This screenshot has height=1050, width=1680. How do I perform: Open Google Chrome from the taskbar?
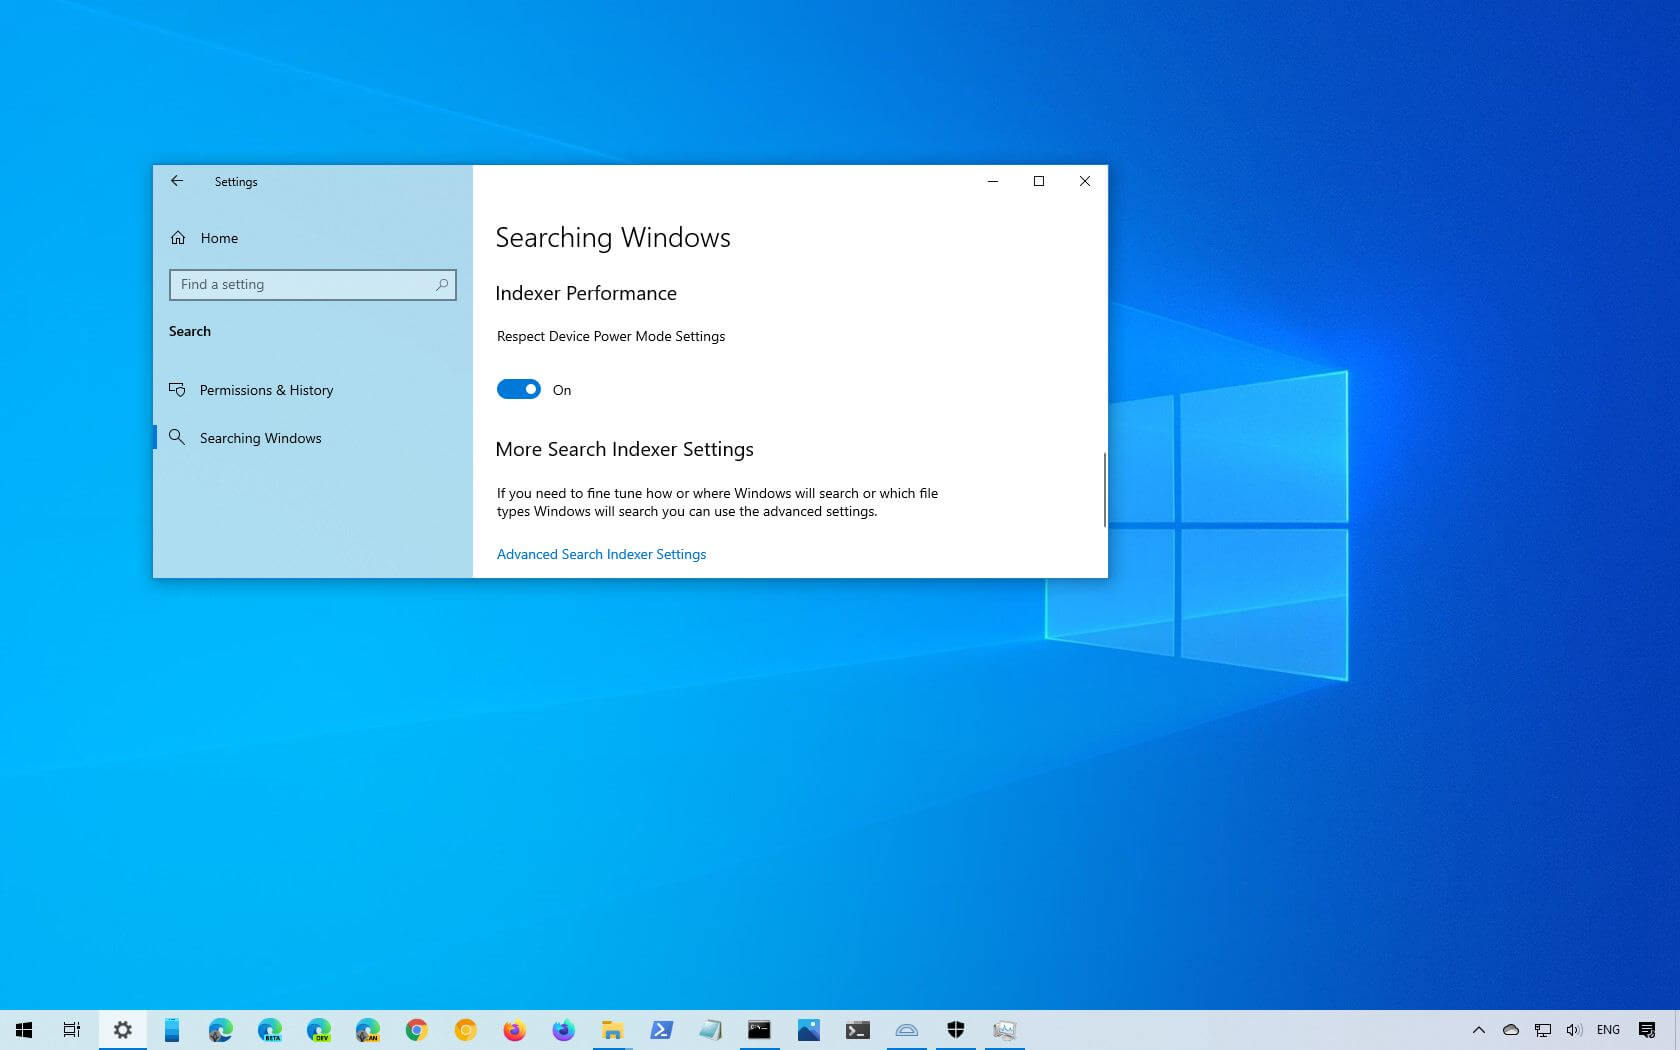click(x=415, y=1030)
